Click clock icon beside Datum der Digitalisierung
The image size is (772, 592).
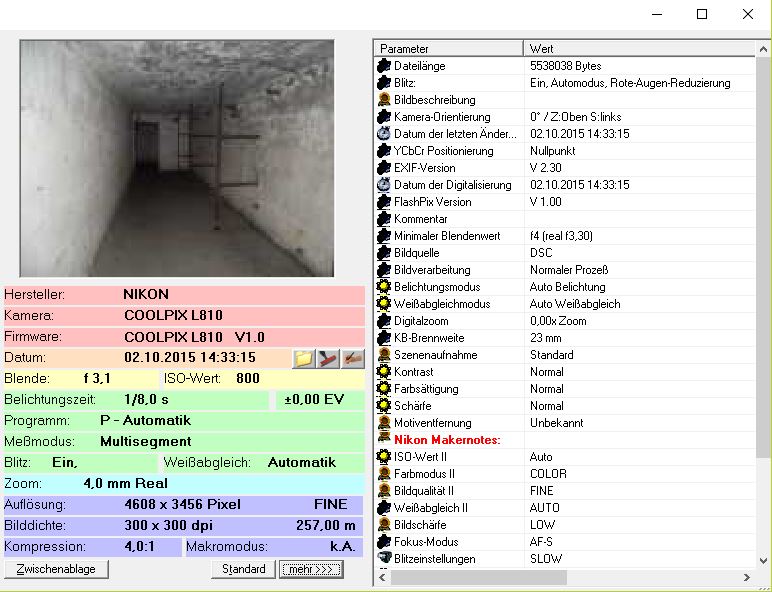[384, 185]
